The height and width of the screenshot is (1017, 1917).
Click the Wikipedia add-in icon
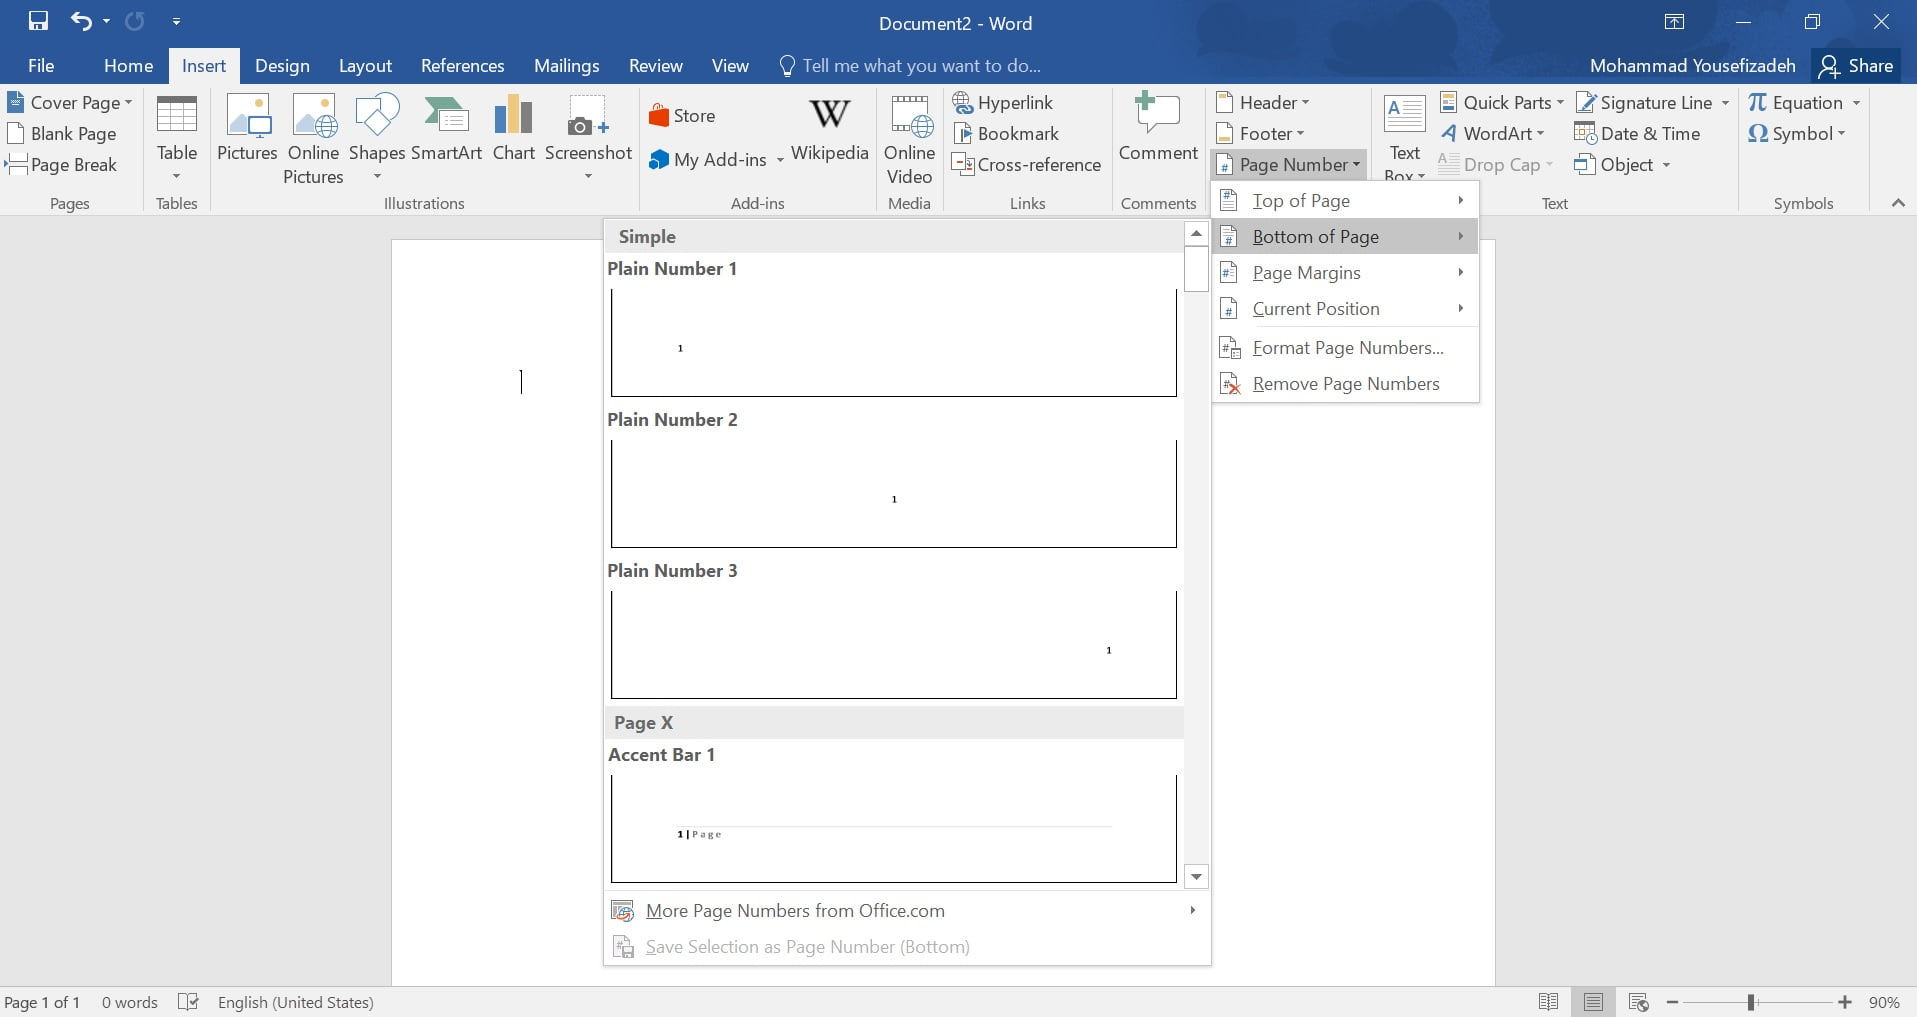coord(829,128)
